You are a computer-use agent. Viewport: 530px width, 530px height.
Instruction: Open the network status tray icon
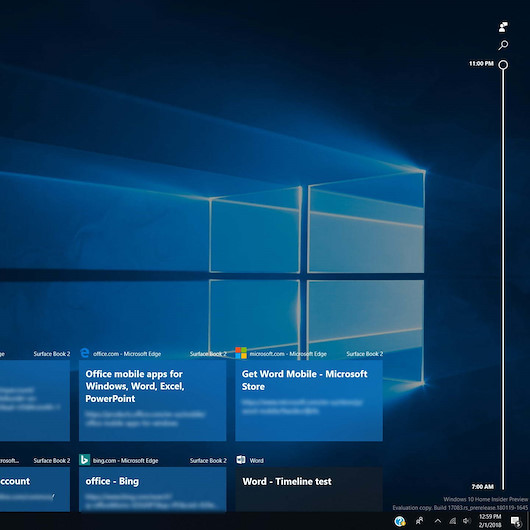pyautogui.click(x=452, y=521)
